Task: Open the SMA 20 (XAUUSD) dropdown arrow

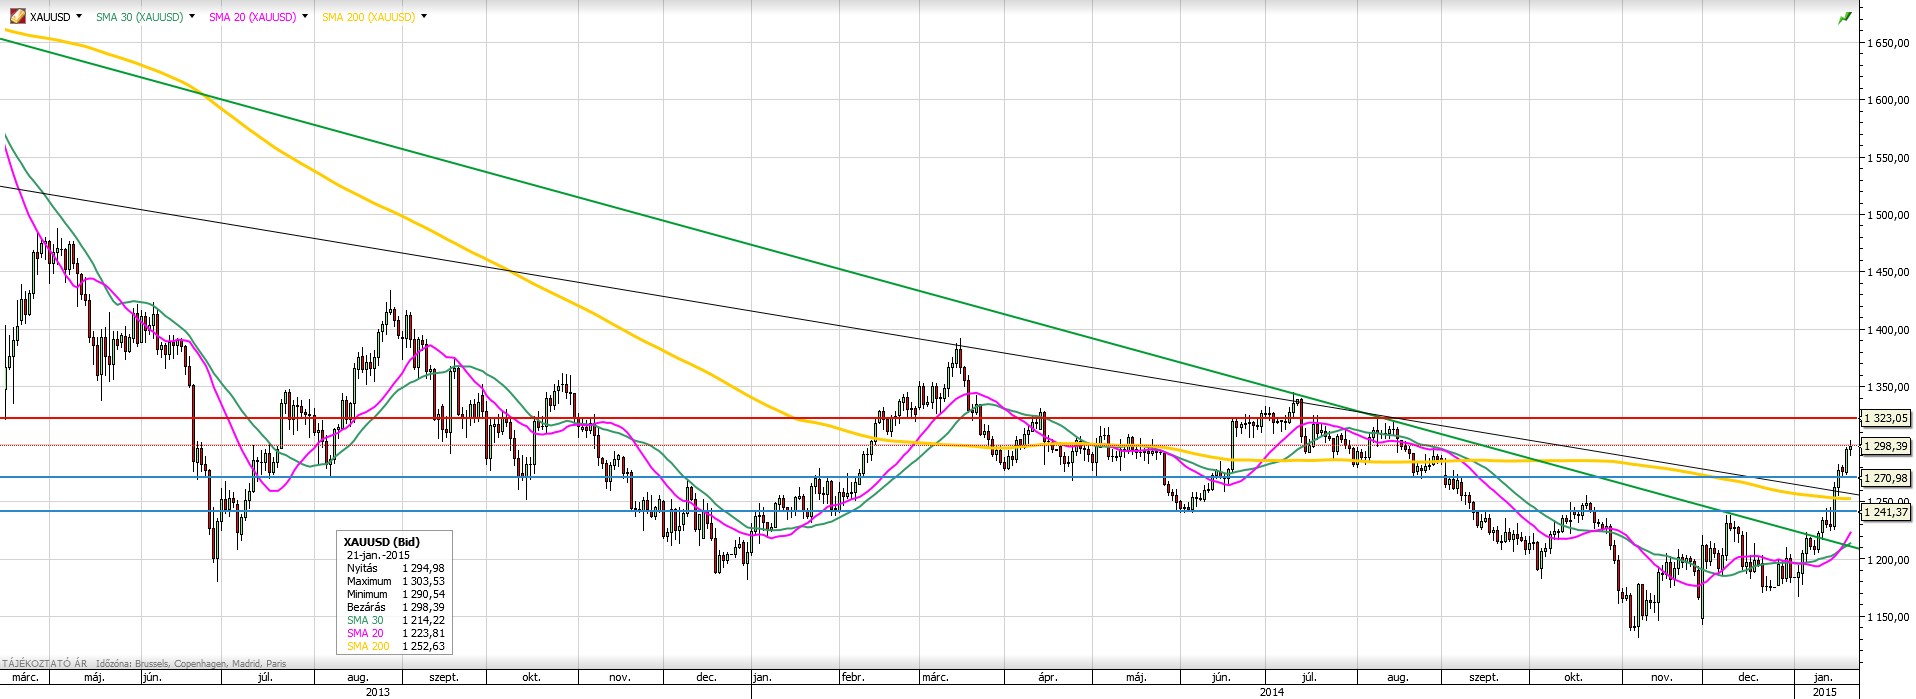Action: (305, 16)
